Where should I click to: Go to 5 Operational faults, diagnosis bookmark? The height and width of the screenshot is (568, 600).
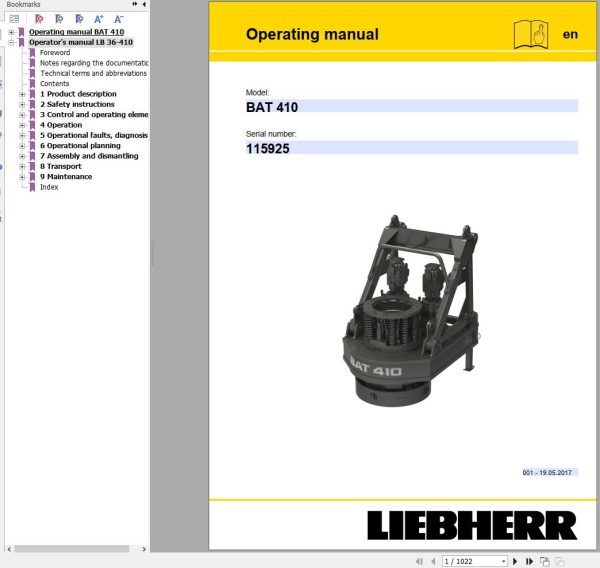[x=94, y=135]
